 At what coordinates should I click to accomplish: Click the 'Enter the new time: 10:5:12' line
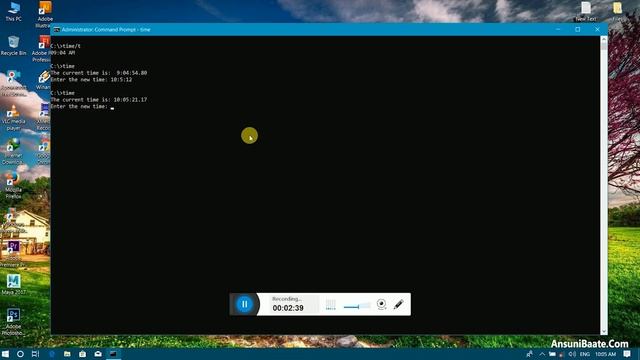tap(91, 80)
